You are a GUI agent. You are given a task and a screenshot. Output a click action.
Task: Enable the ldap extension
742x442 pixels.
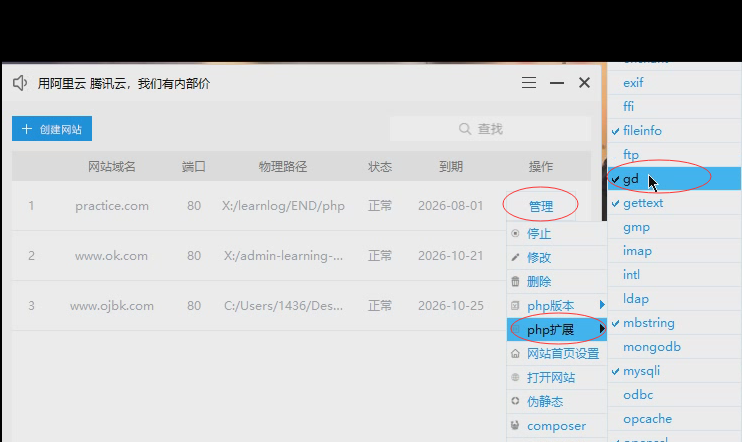[674, 299]
